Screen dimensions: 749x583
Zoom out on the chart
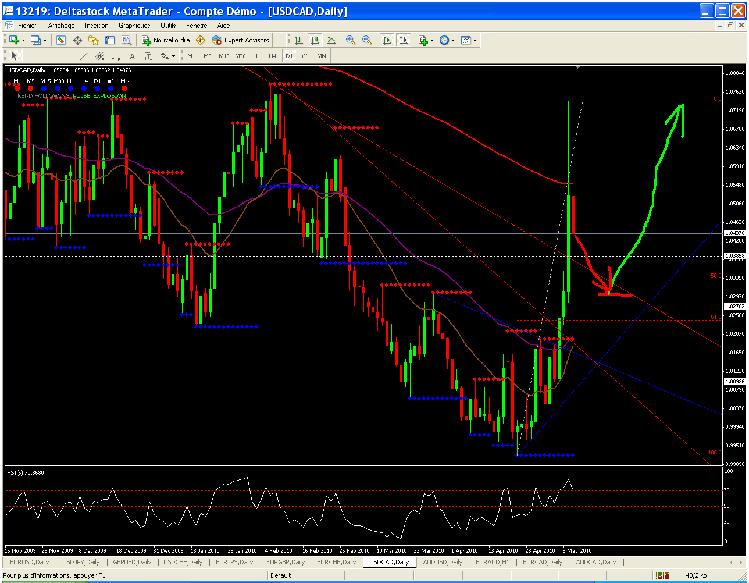(367, 40)
